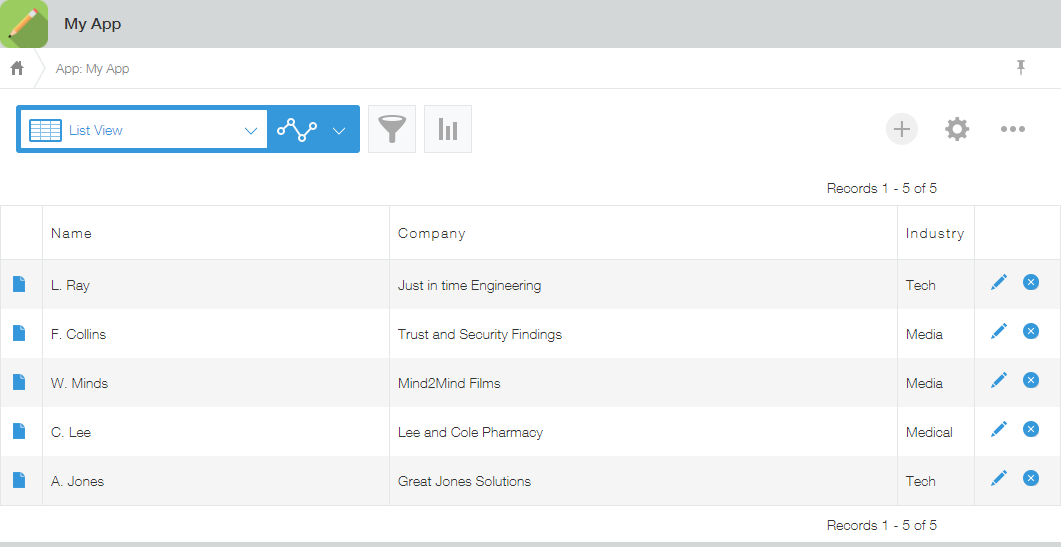Image resolution: width=1061 pixels, height=547 pixels.
Task: Add a new record with plus icon
Action: (x=901, y=129)
